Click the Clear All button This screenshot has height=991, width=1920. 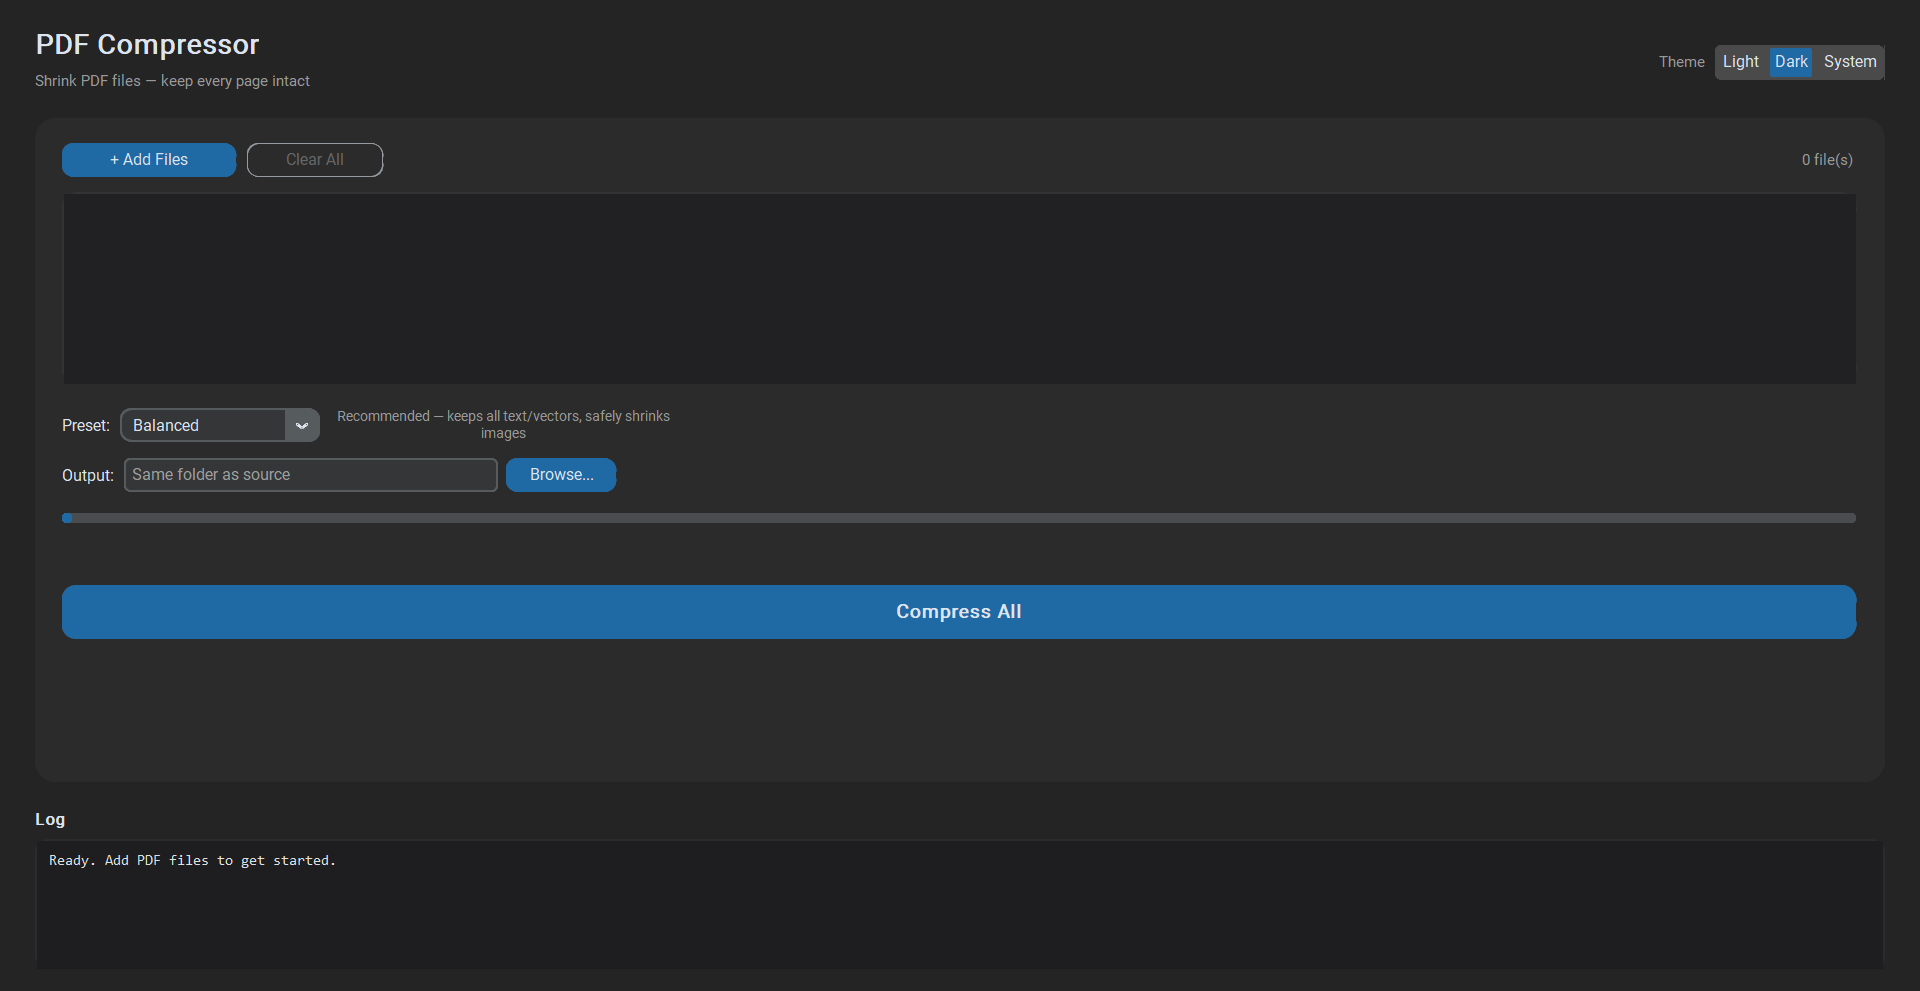coord(315,160)
